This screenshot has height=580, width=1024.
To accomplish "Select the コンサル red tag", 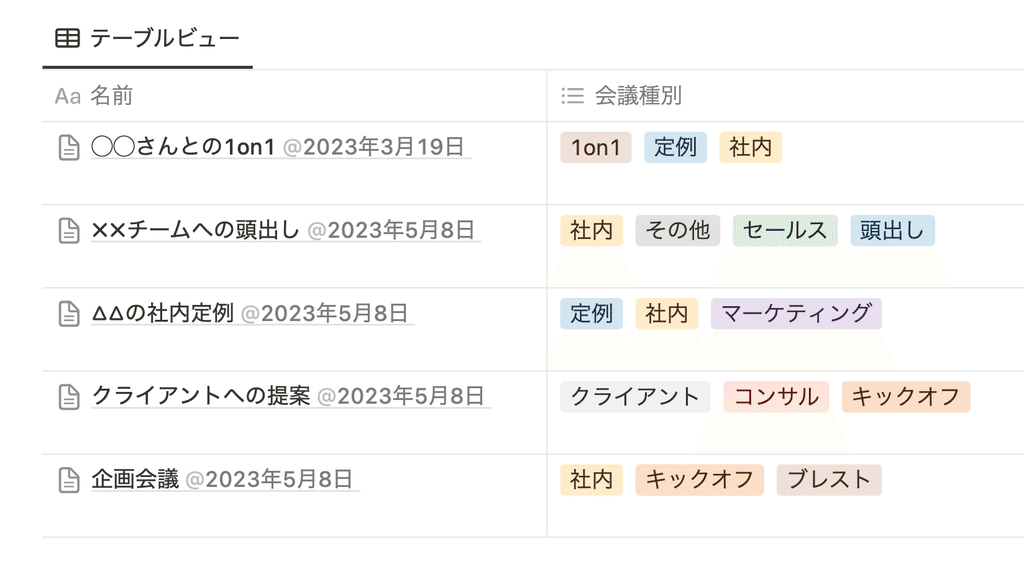I will click(776, 396).
